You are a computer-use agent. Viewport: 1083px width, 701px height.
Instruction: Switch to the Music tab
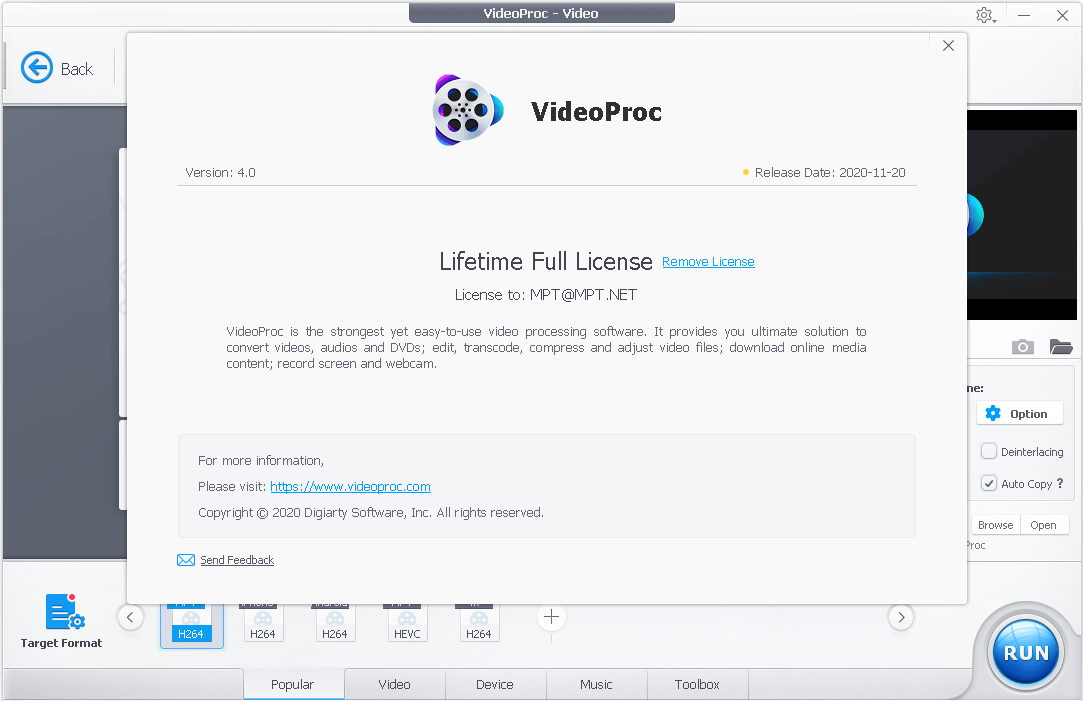click(x=596, y=684)
